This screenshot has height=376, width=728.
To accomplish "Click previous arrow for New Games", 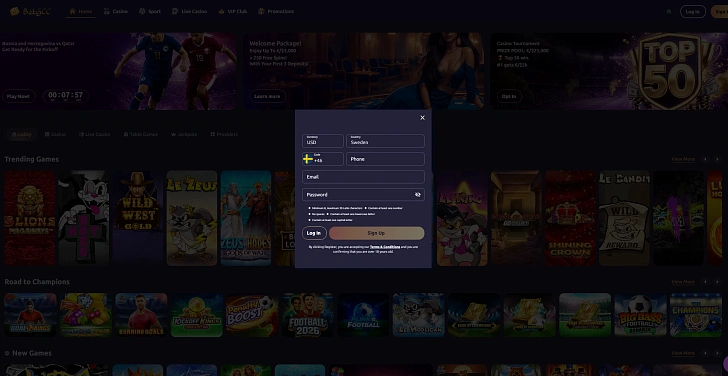I will 705,353.
